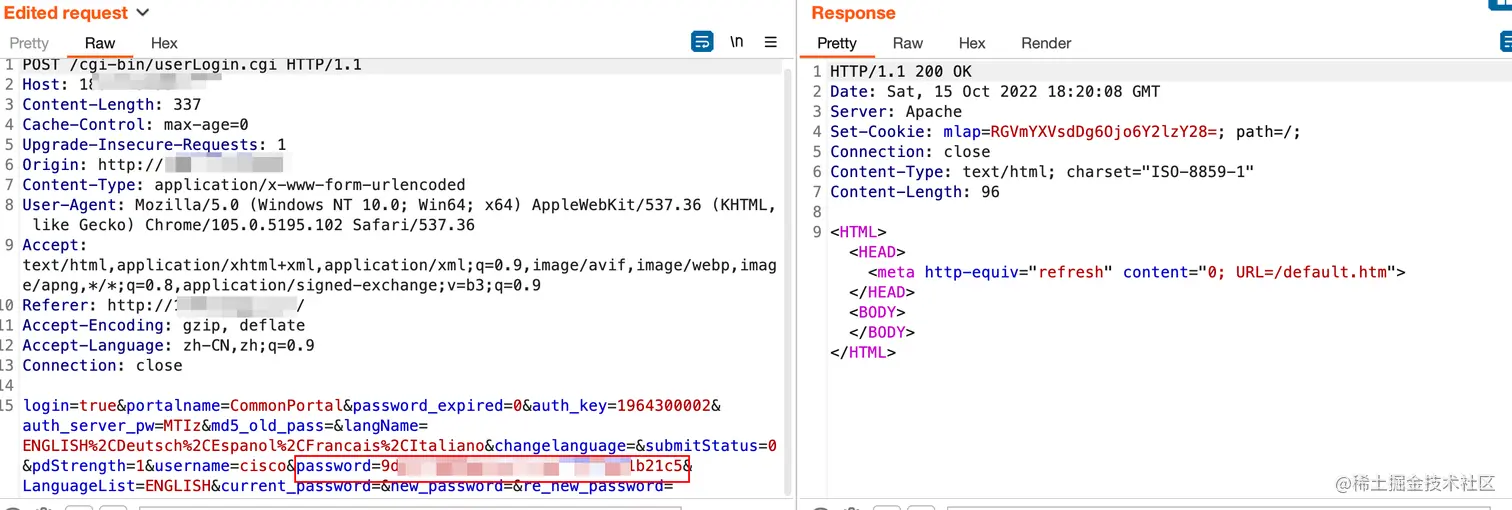
Task: Click the Accept-Language: zh-CN header
Action: click(168, 345)
